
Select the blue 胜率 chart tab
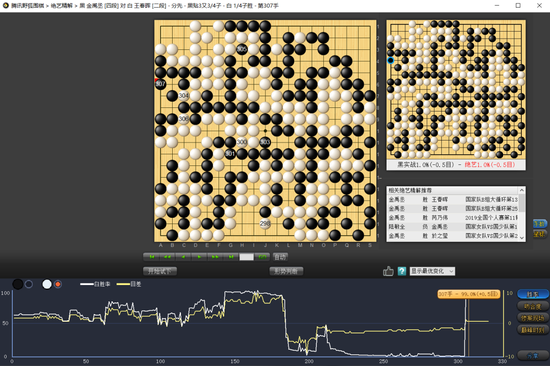tap(533, 294)
